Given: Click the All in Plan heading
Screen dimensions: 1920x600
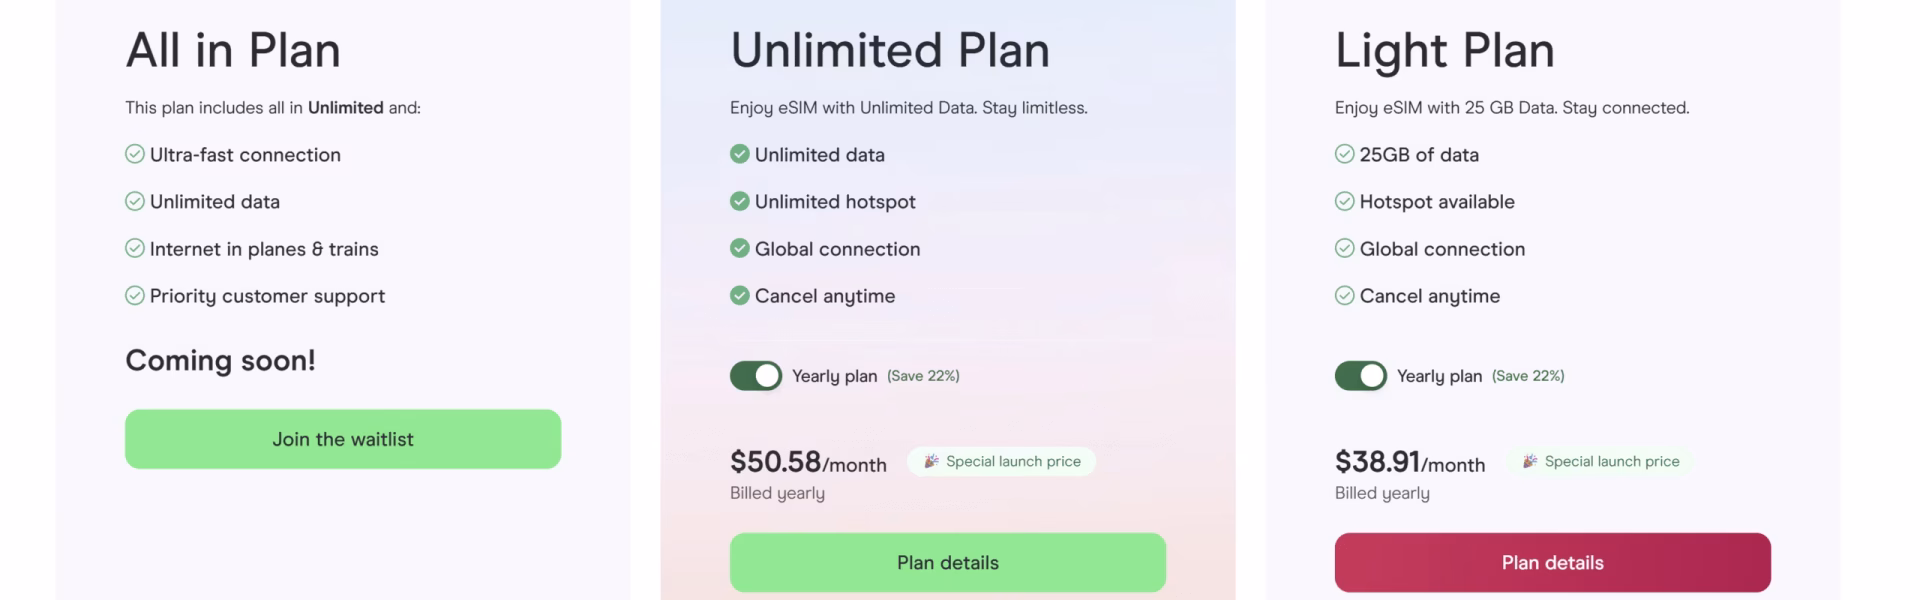Looking at the screenshot, I should 233,50.
